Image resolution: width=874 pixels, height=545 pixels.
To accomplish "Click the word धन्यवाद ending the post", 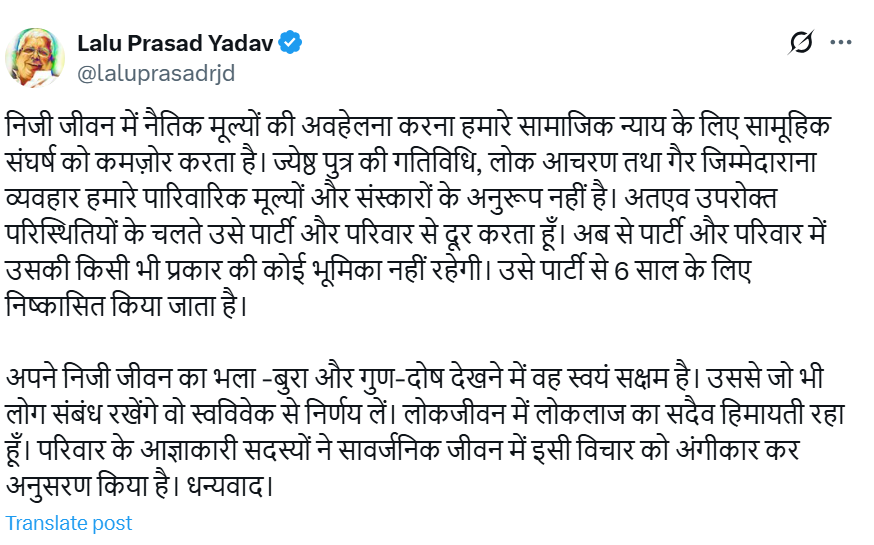I will point(230,486).
